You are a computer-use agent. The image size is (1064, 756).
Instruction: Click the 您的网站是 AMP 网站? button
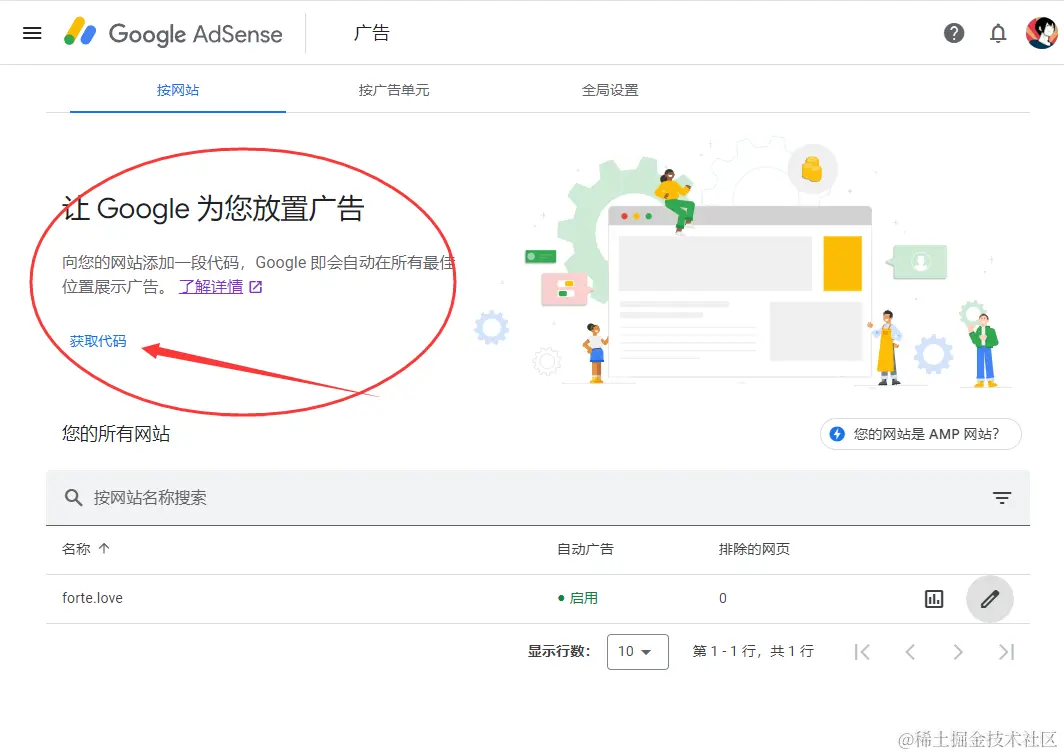[920, 434]
